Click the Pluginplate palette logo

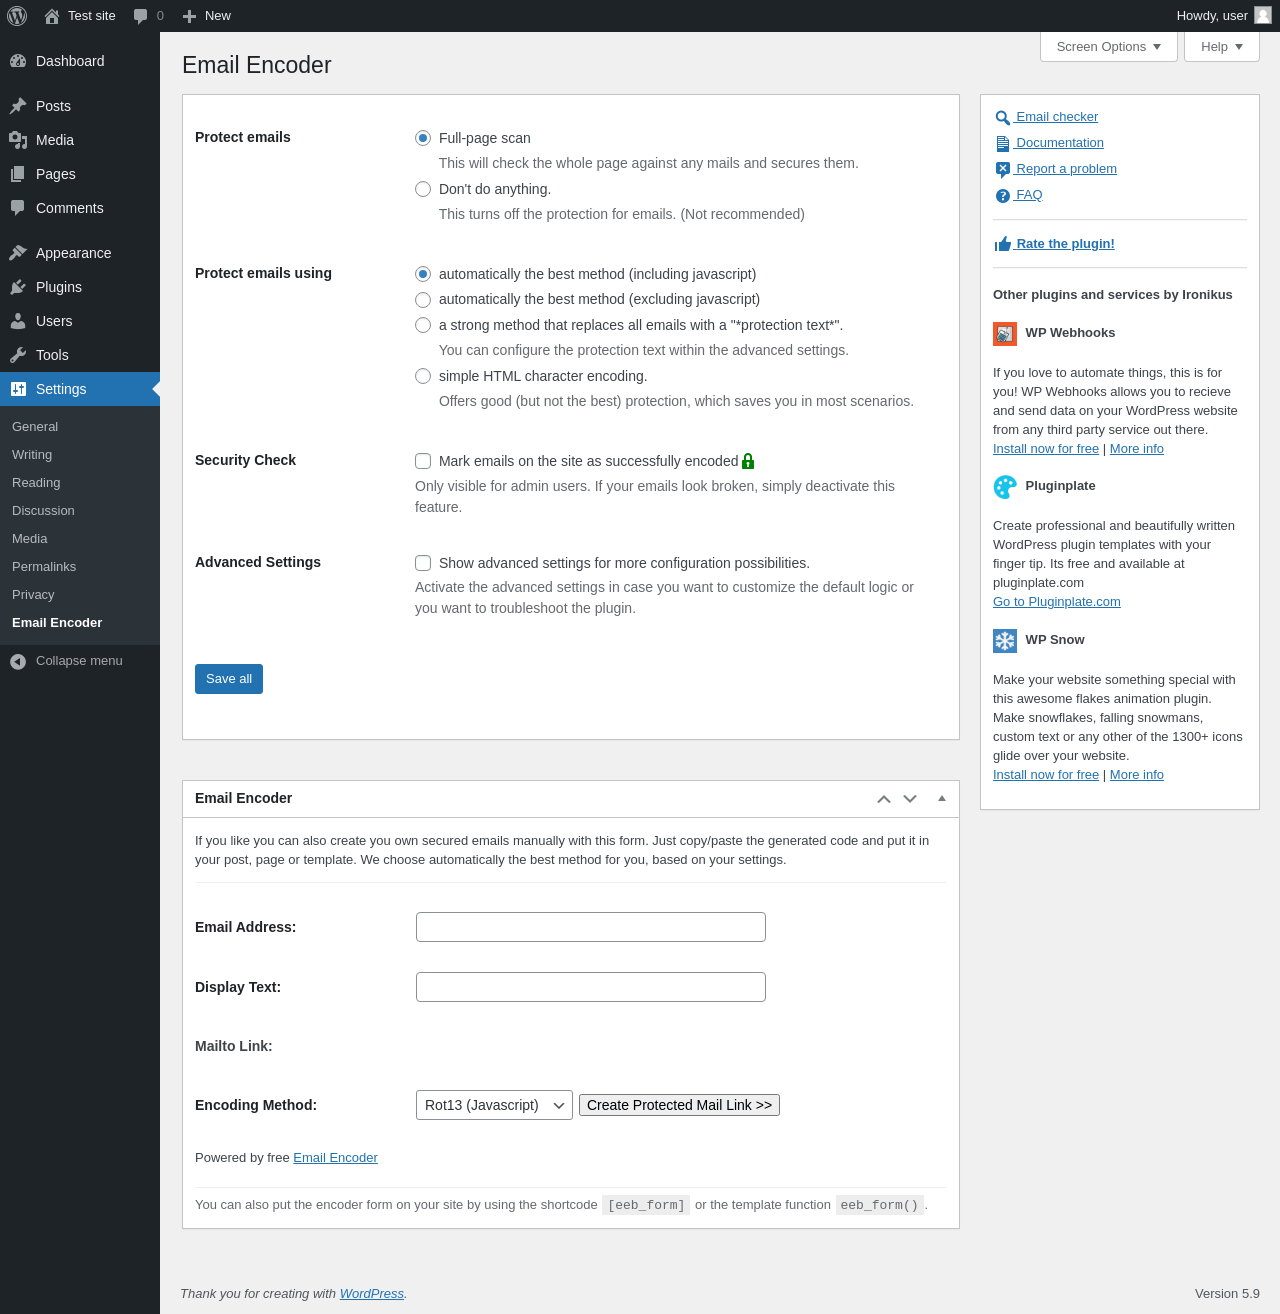(x=1005, y=487)
